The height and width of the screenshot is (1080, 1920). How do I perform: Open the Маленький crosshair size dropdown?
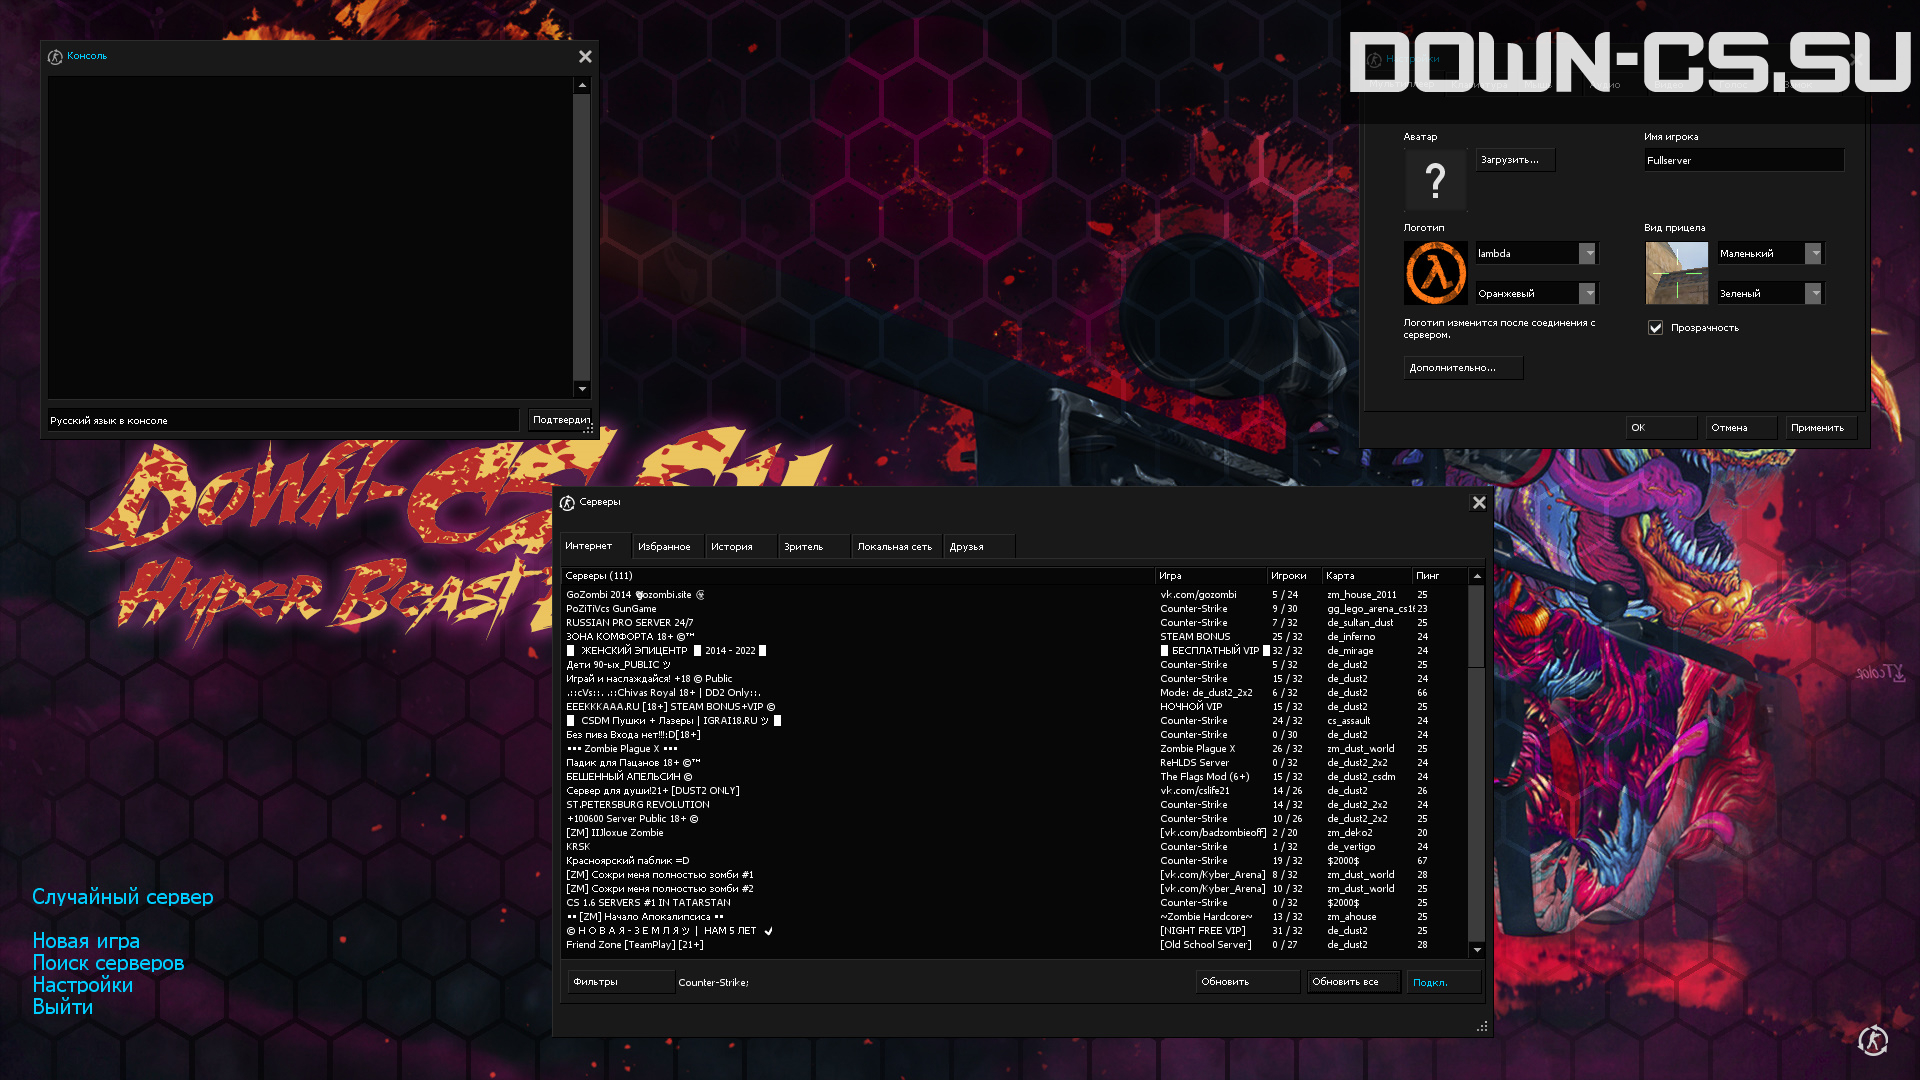[x=1813, y=254]
